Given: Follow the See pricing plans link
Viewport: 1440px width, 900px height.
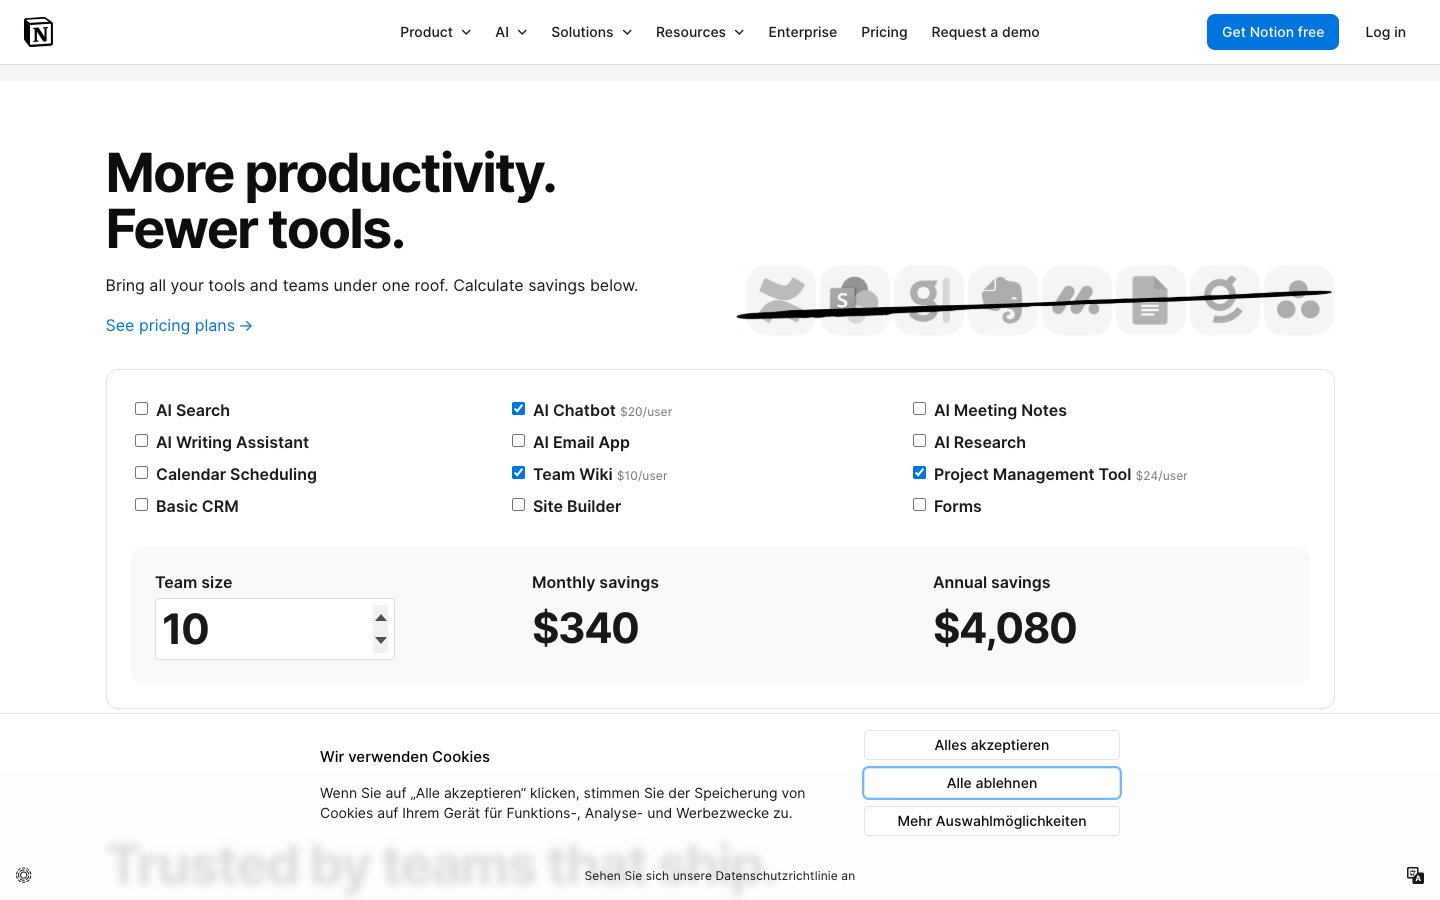Looking at the screenshot, I should pos(179,326).
